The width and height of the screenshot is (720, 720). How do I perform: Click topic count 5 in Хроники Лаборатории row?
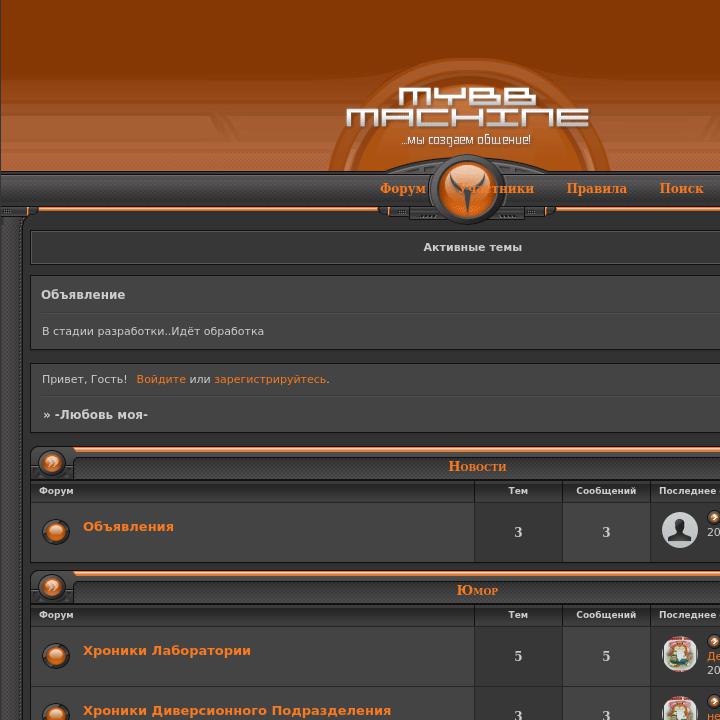(x=518, y=656)
